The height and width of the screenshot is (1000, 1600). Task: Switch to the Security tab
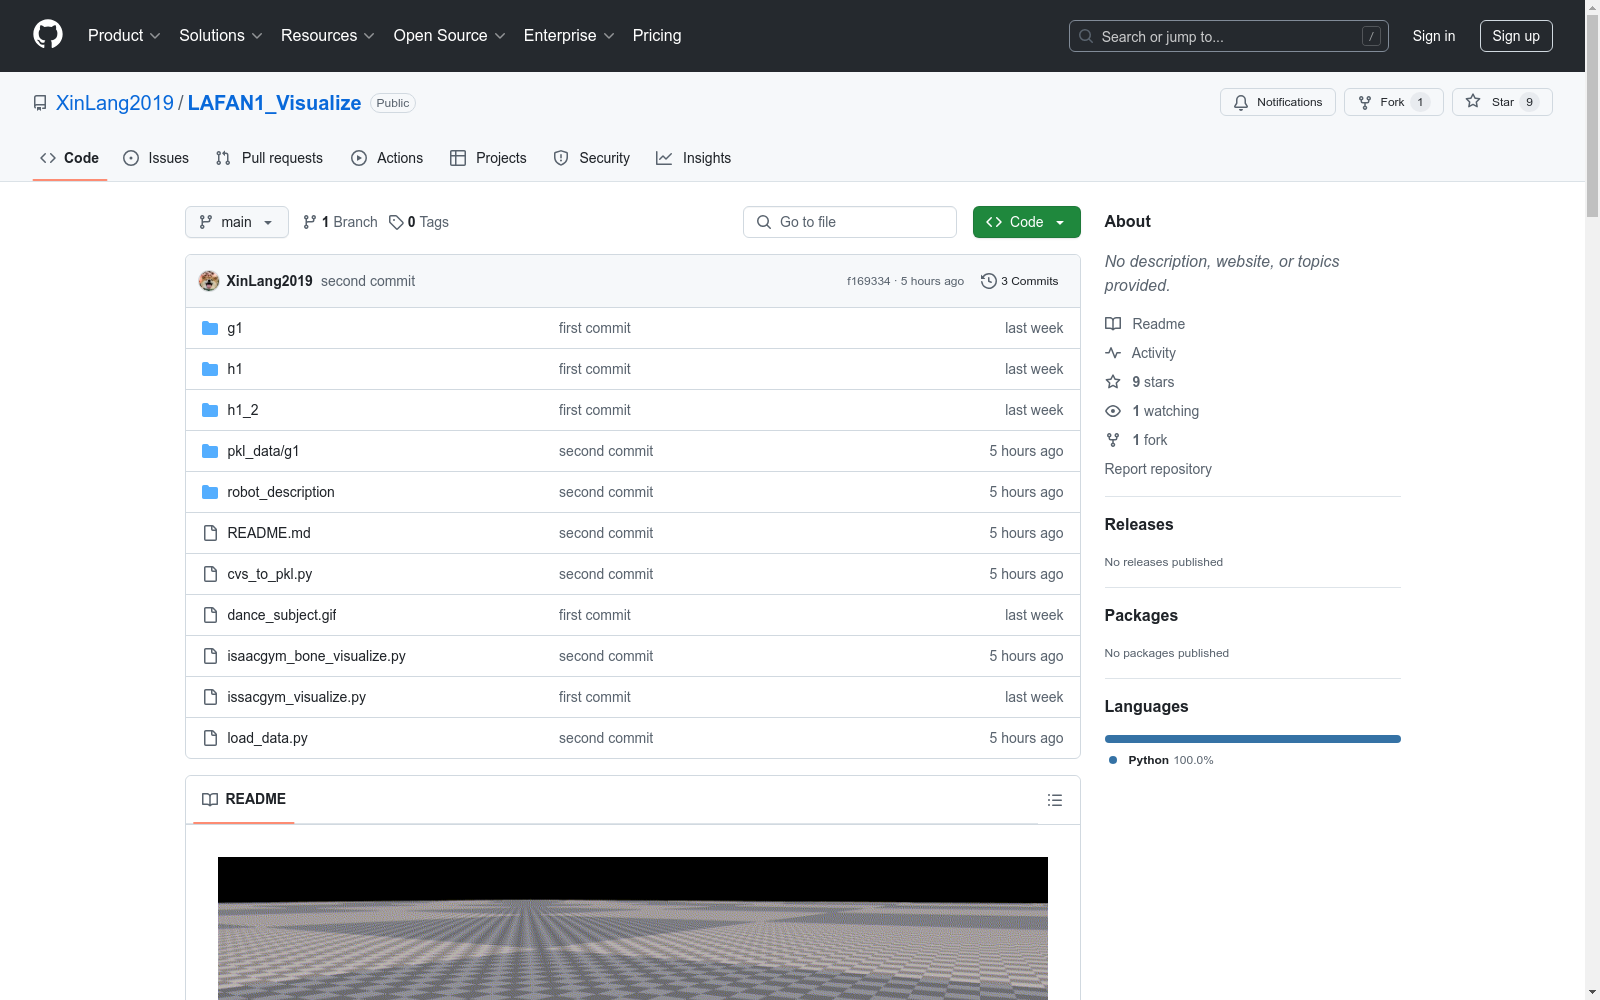tap(592, 158)
